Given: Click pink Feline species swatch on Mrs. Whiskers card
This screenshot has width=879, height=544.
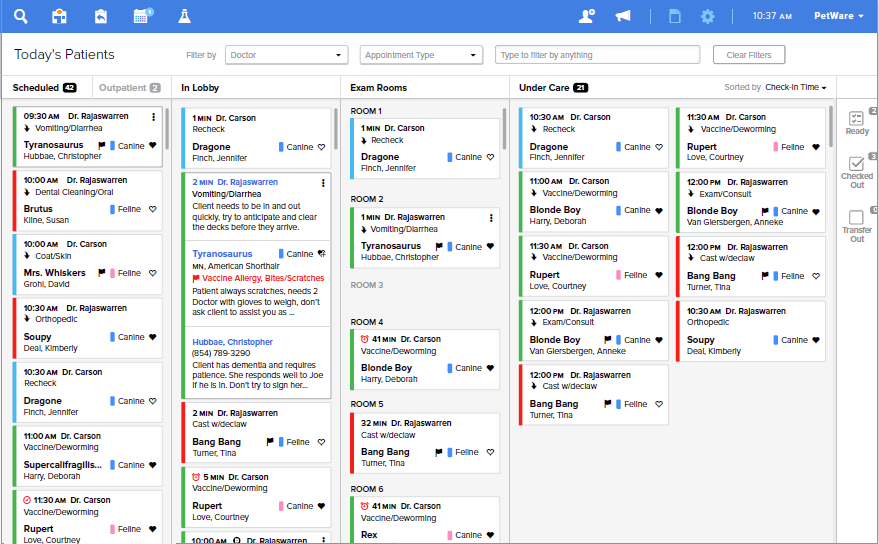Looking at the screenshot, I should coord(112,273).
